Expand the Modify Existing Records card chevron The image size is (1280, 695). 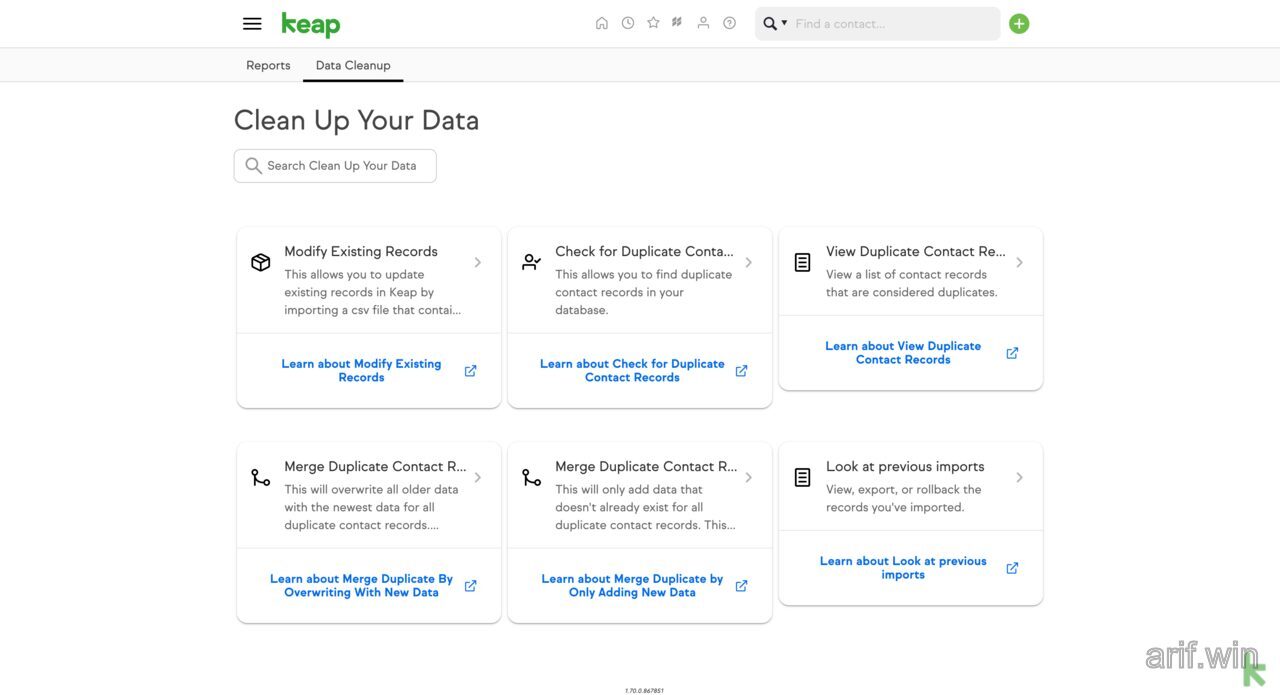tap(477, 262)
